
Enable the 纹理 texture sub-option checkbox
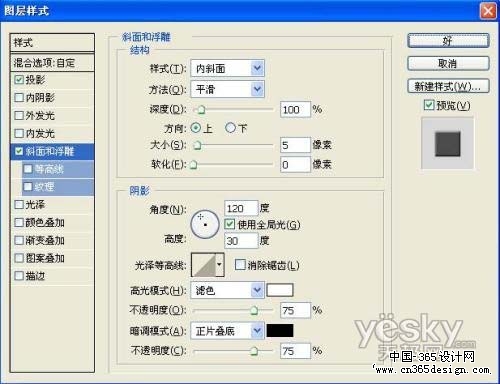click(28, 187)
